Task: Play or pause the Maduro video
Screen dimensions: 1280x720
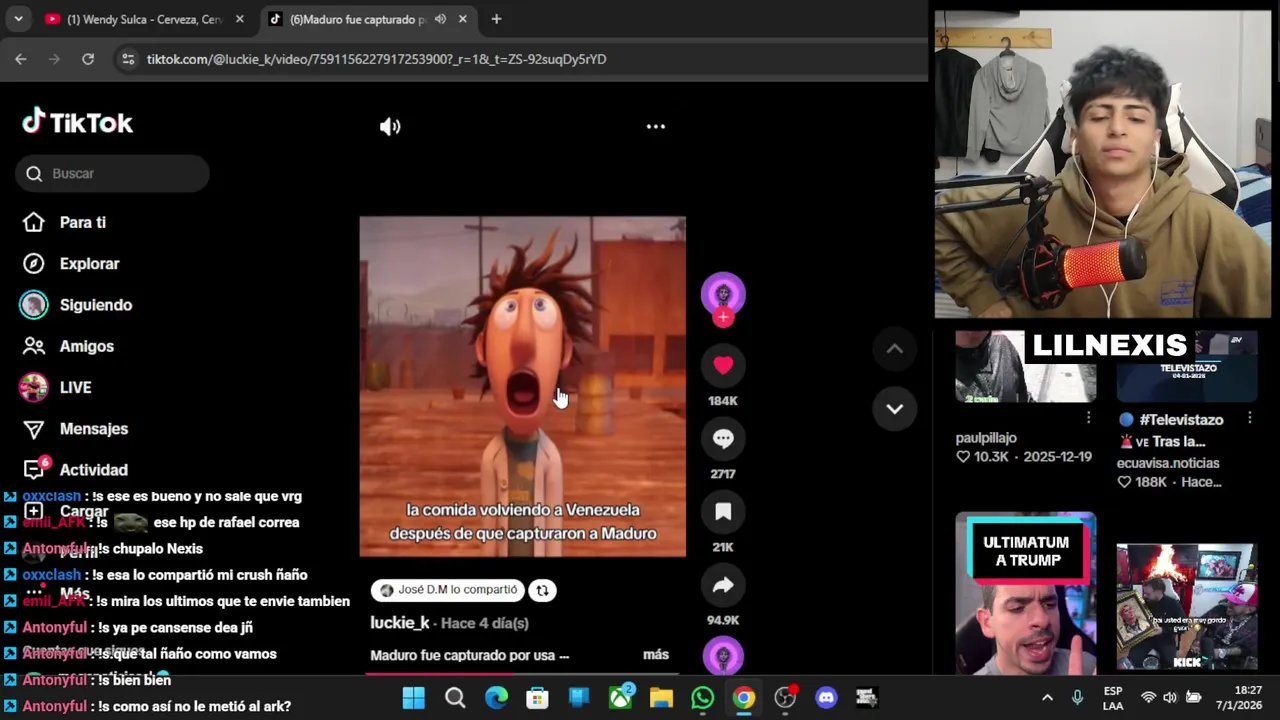Action: (523, 386)
